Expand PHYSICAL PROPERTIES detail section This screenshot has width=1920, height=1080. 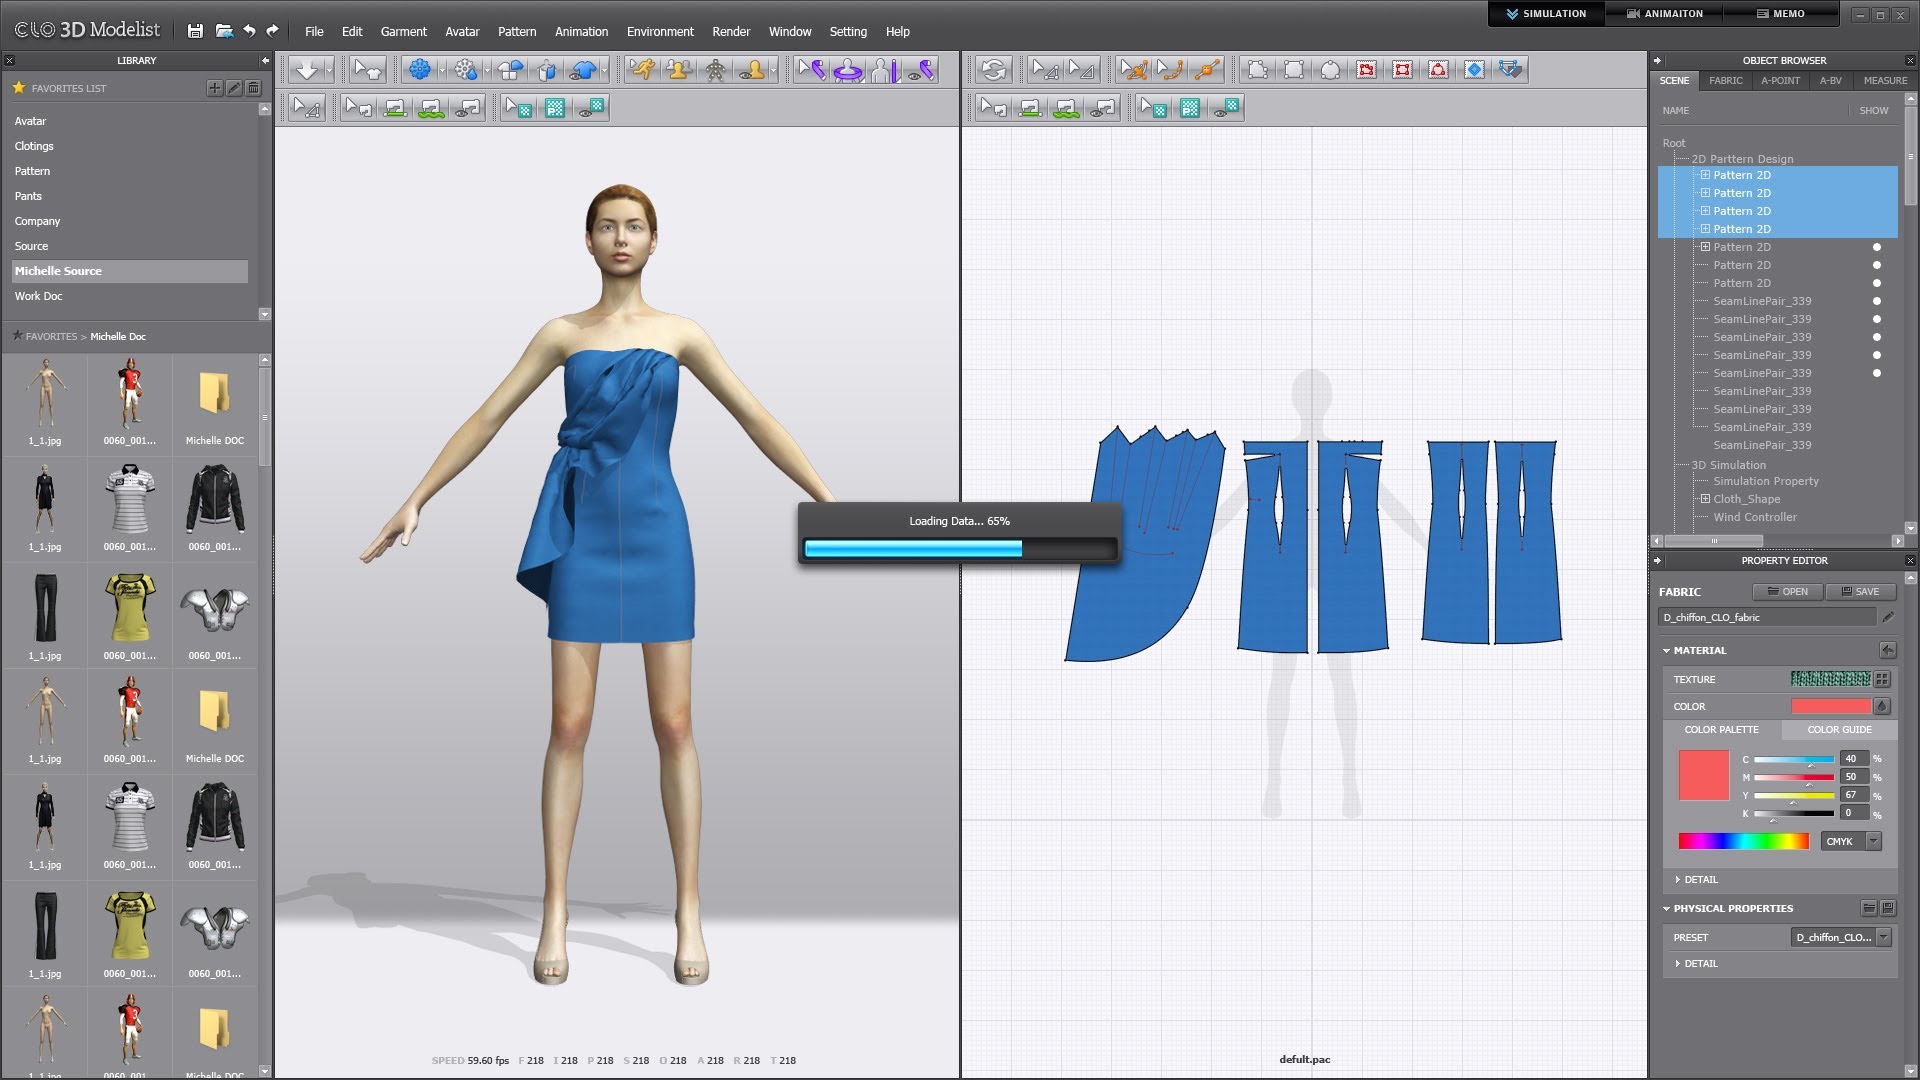[1680, 963]
